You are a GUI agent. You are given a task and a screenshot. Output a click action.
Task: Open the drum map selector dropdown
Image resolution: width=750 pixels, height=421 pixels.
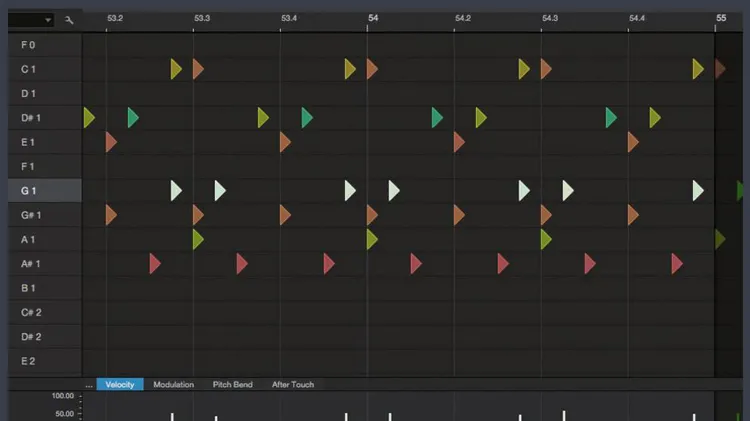pos(31,19)
